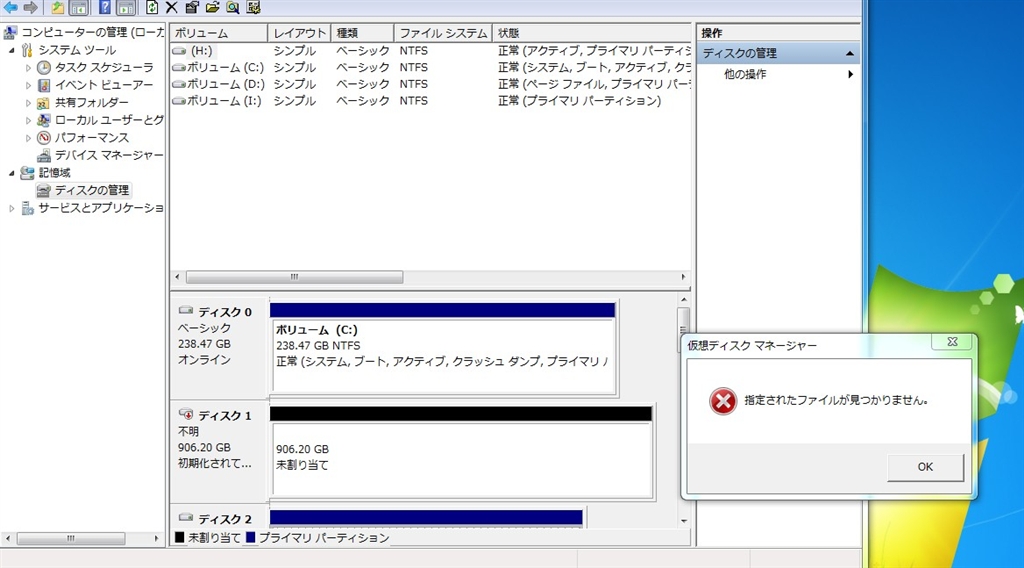Select the ボリューム (C:) row in list
This screenshot has height=568, width=1024.
(430, 67)
